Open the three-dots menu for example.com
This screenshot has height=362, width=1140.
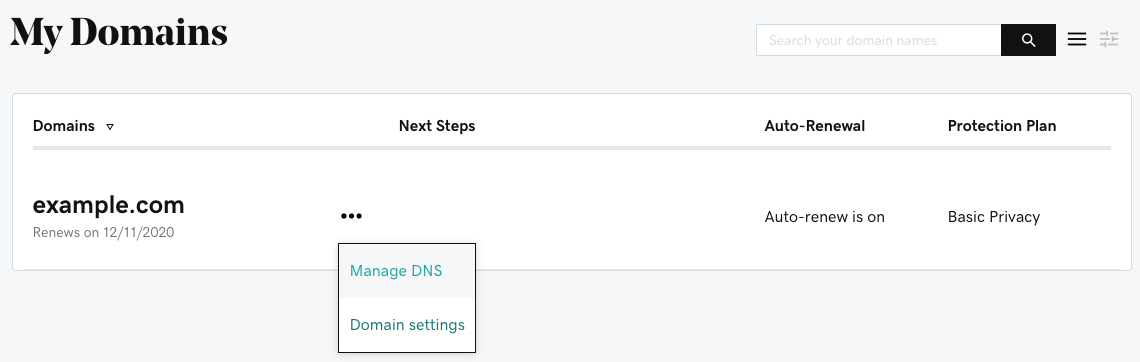[x=351, y=216]
